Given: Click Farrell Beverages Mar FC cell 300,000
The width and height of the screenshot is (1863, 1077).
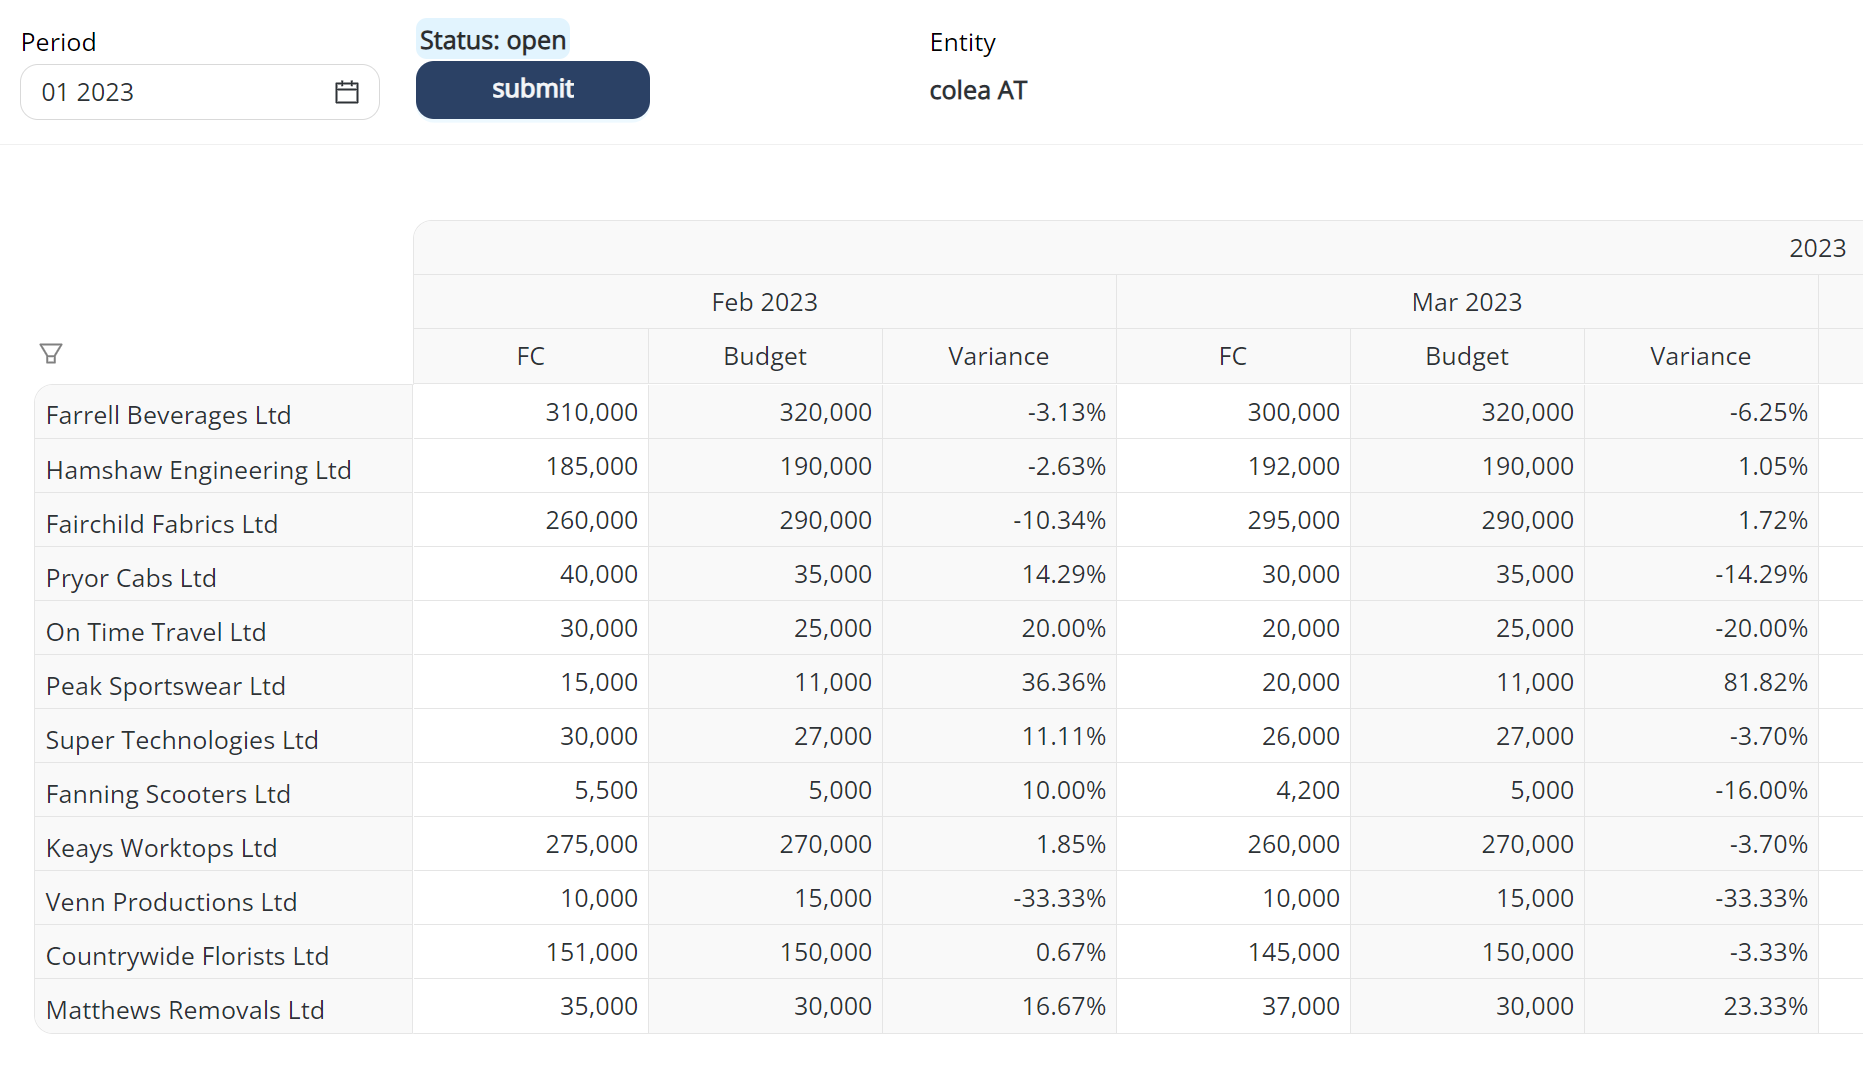Looking at the screenshot, I should [x=1233, y=412].
